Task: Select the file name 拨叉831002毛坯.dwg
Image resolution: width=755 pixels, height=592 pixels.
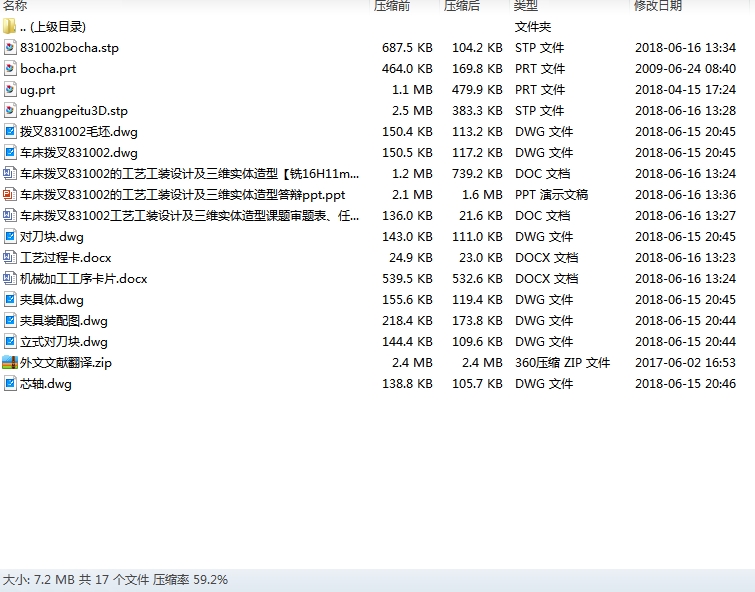Action: pos(78,132)
